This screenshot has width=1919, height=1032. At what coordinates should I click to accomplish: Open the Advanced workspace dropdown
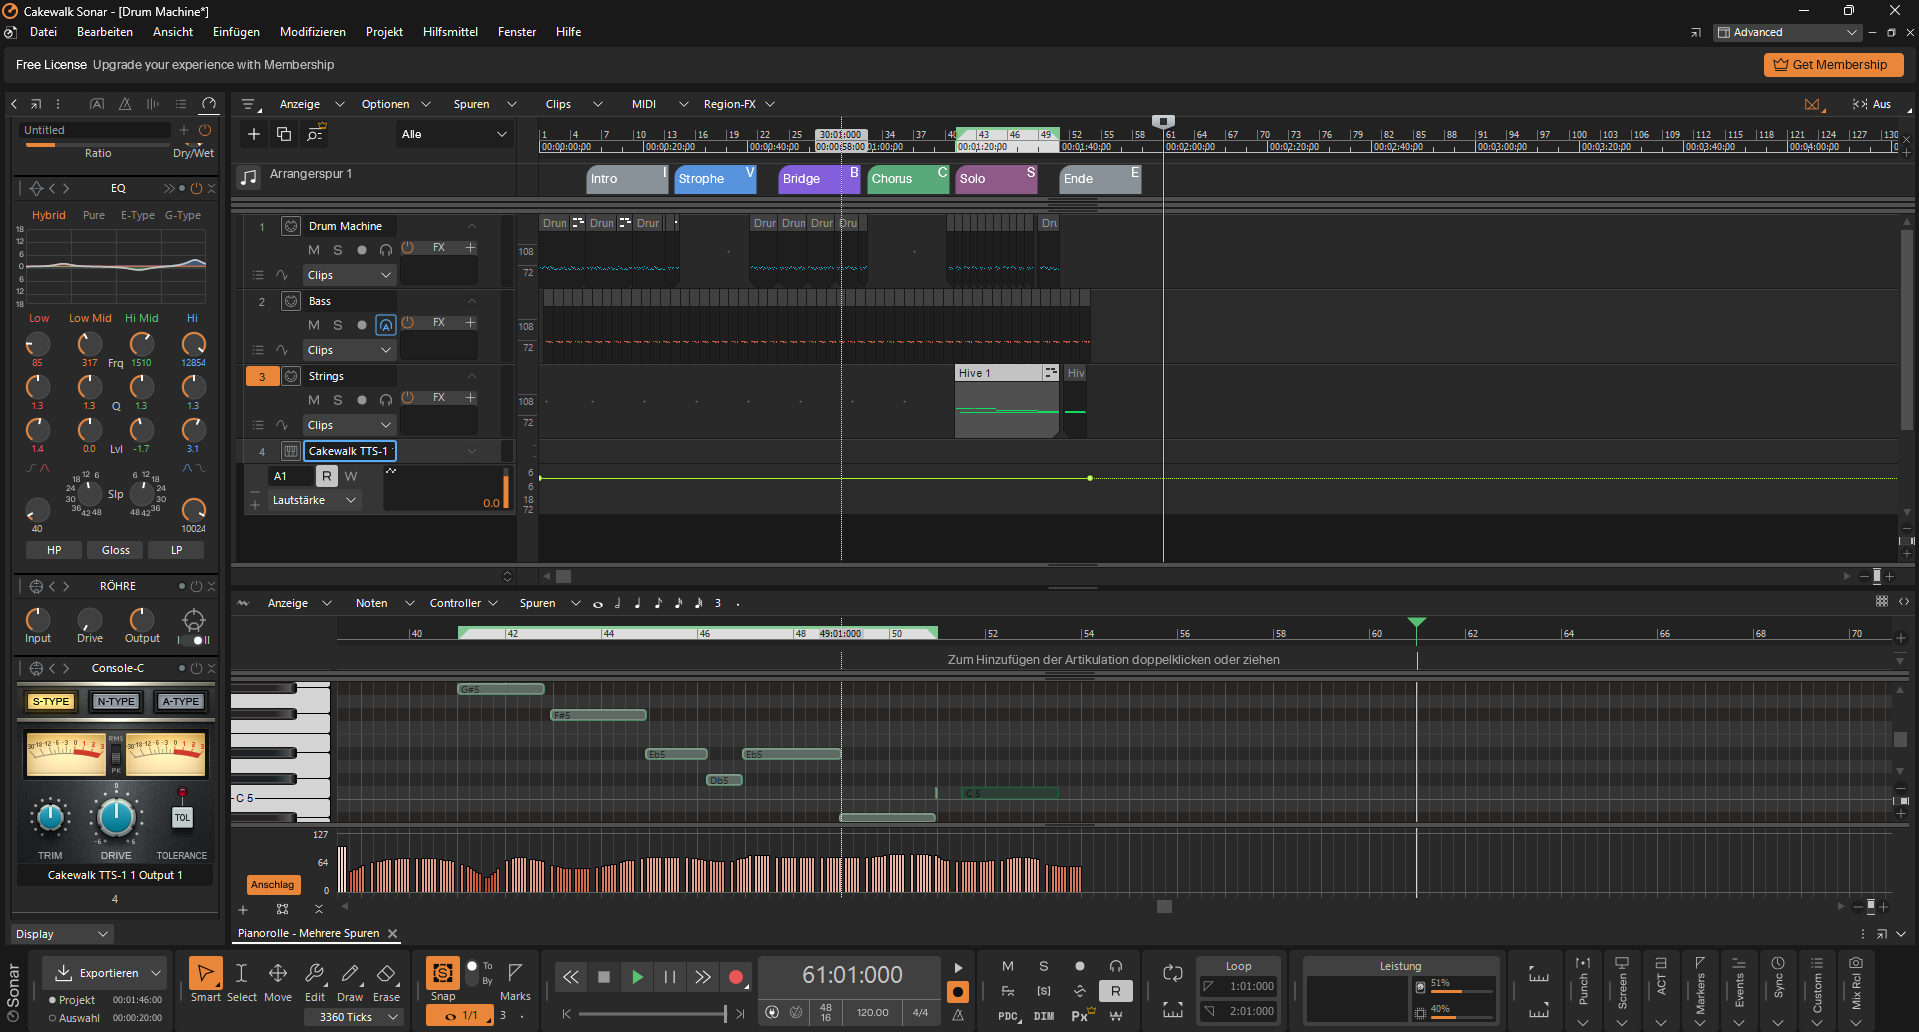click(1787, 32)
